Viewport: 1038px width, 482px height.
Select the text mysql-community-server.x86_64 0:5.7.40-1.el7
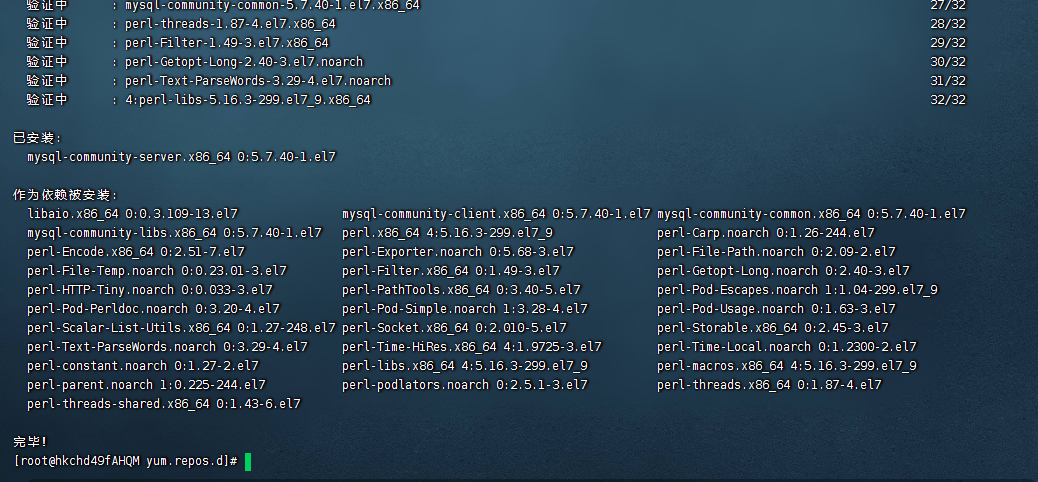(x=181, y=157)
